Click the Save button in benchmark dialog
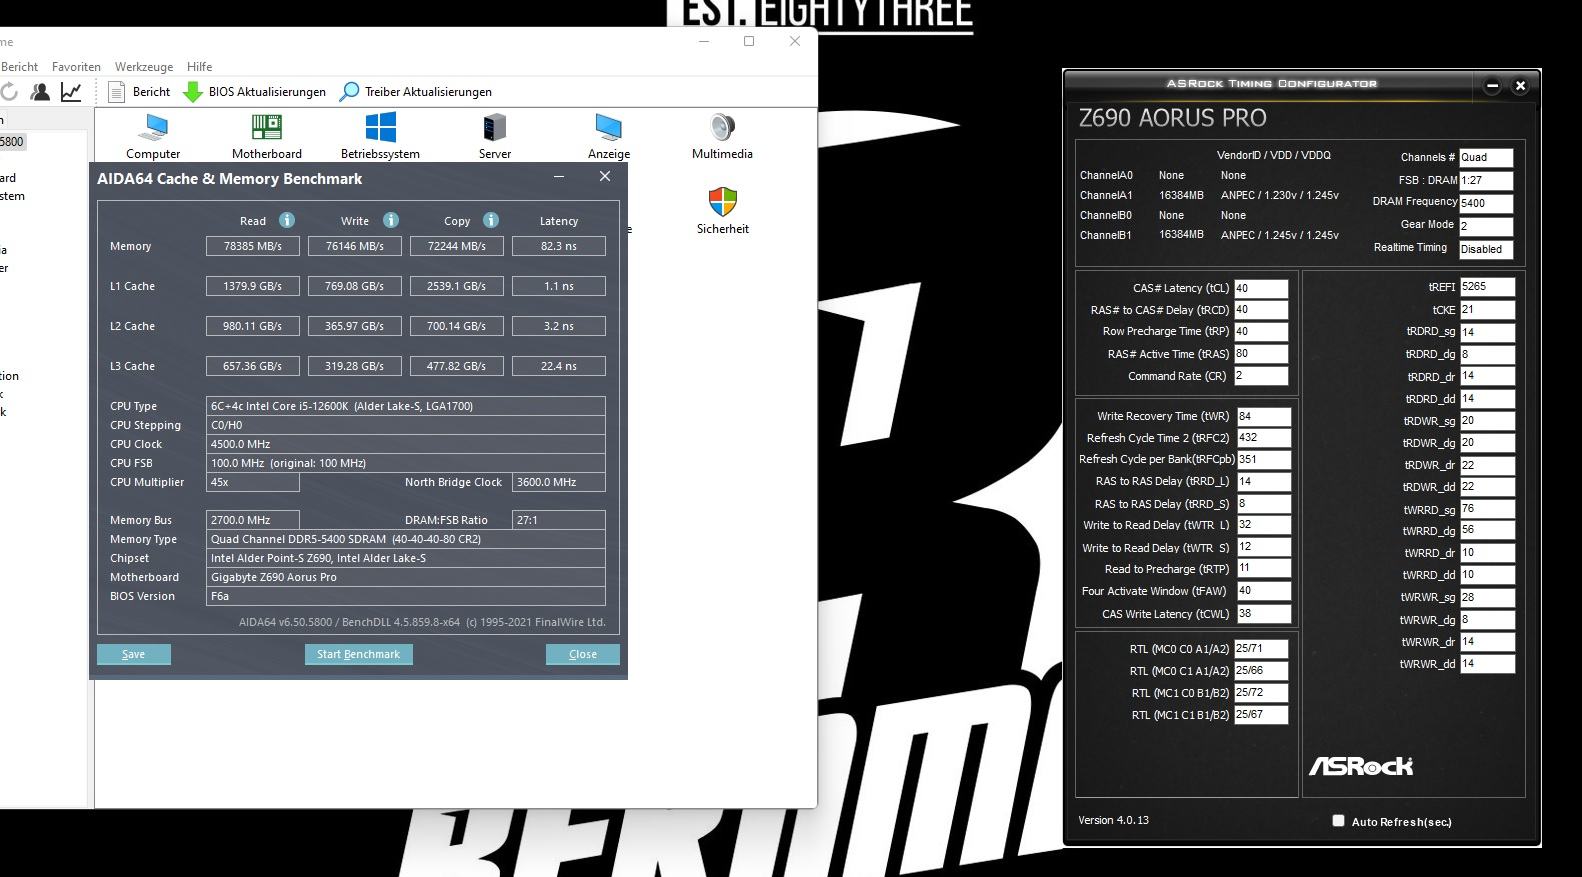The image size is (1582, 877). point(134,654)
